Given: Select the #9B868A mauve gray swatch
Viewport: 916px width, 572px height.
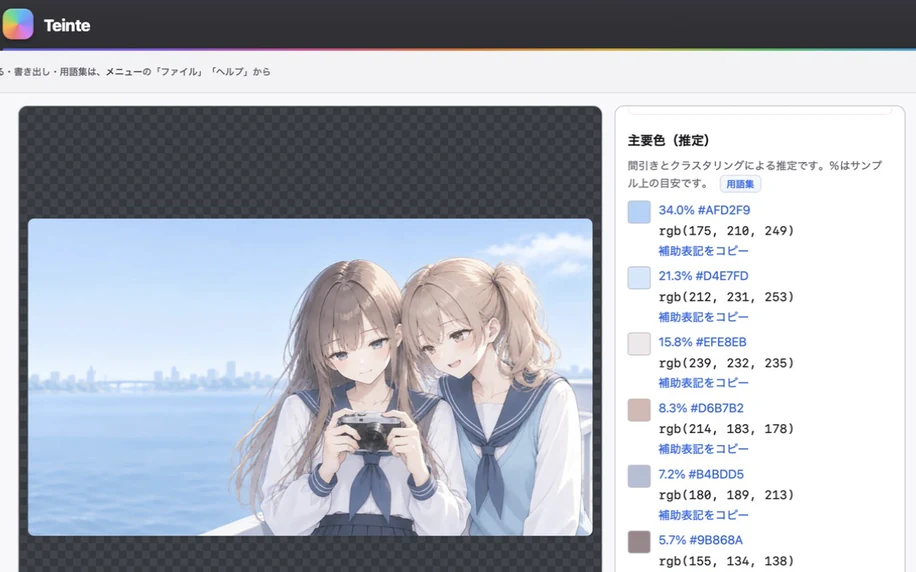Looking at the screenshot, I should 639,542.
